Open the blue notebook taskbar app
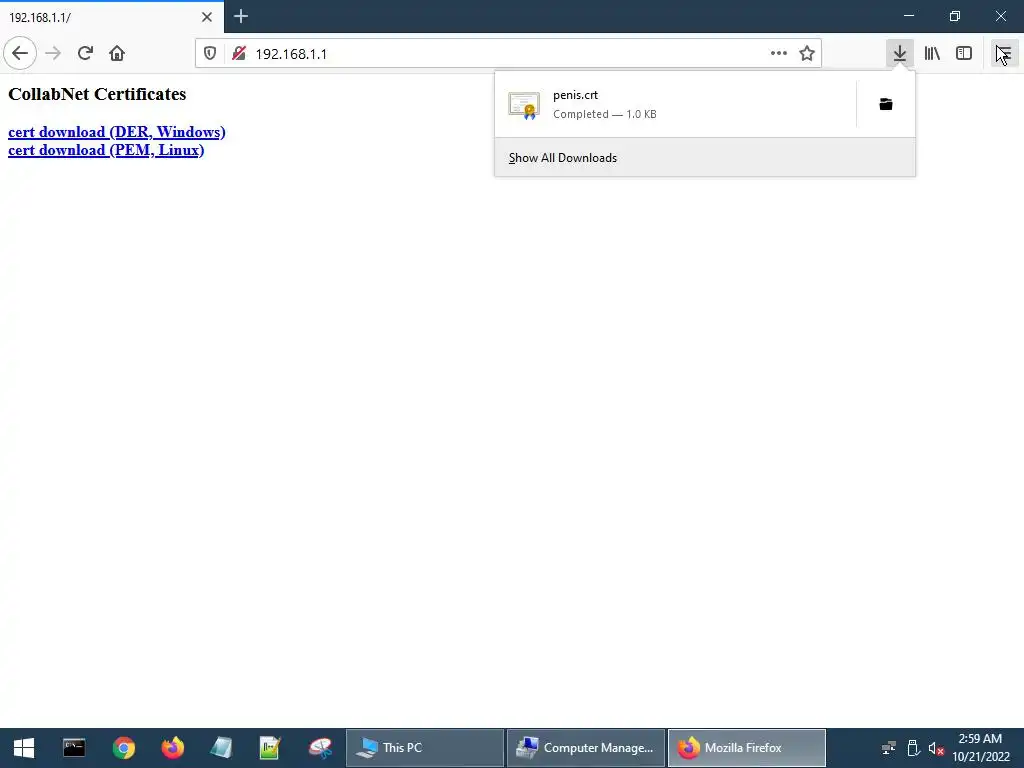 pos(221,748)
